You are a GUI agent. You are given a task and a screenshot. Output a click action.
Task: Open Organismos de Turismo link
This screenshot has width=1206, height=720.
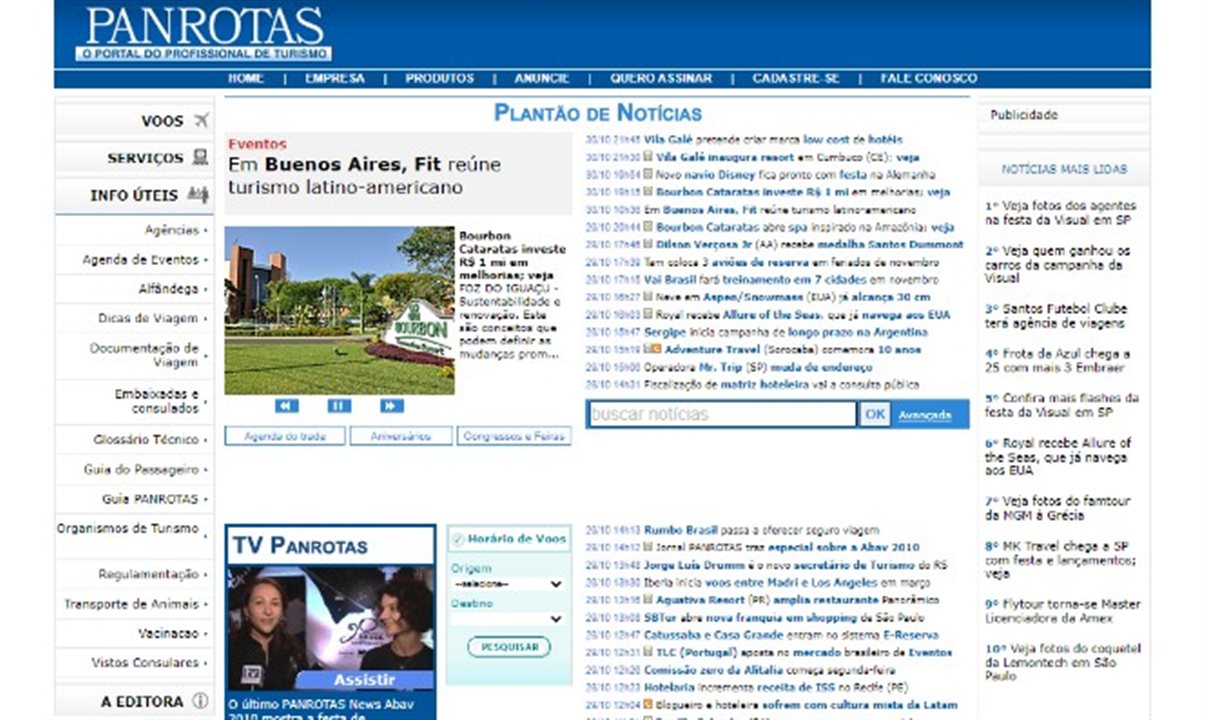[128, 528]
